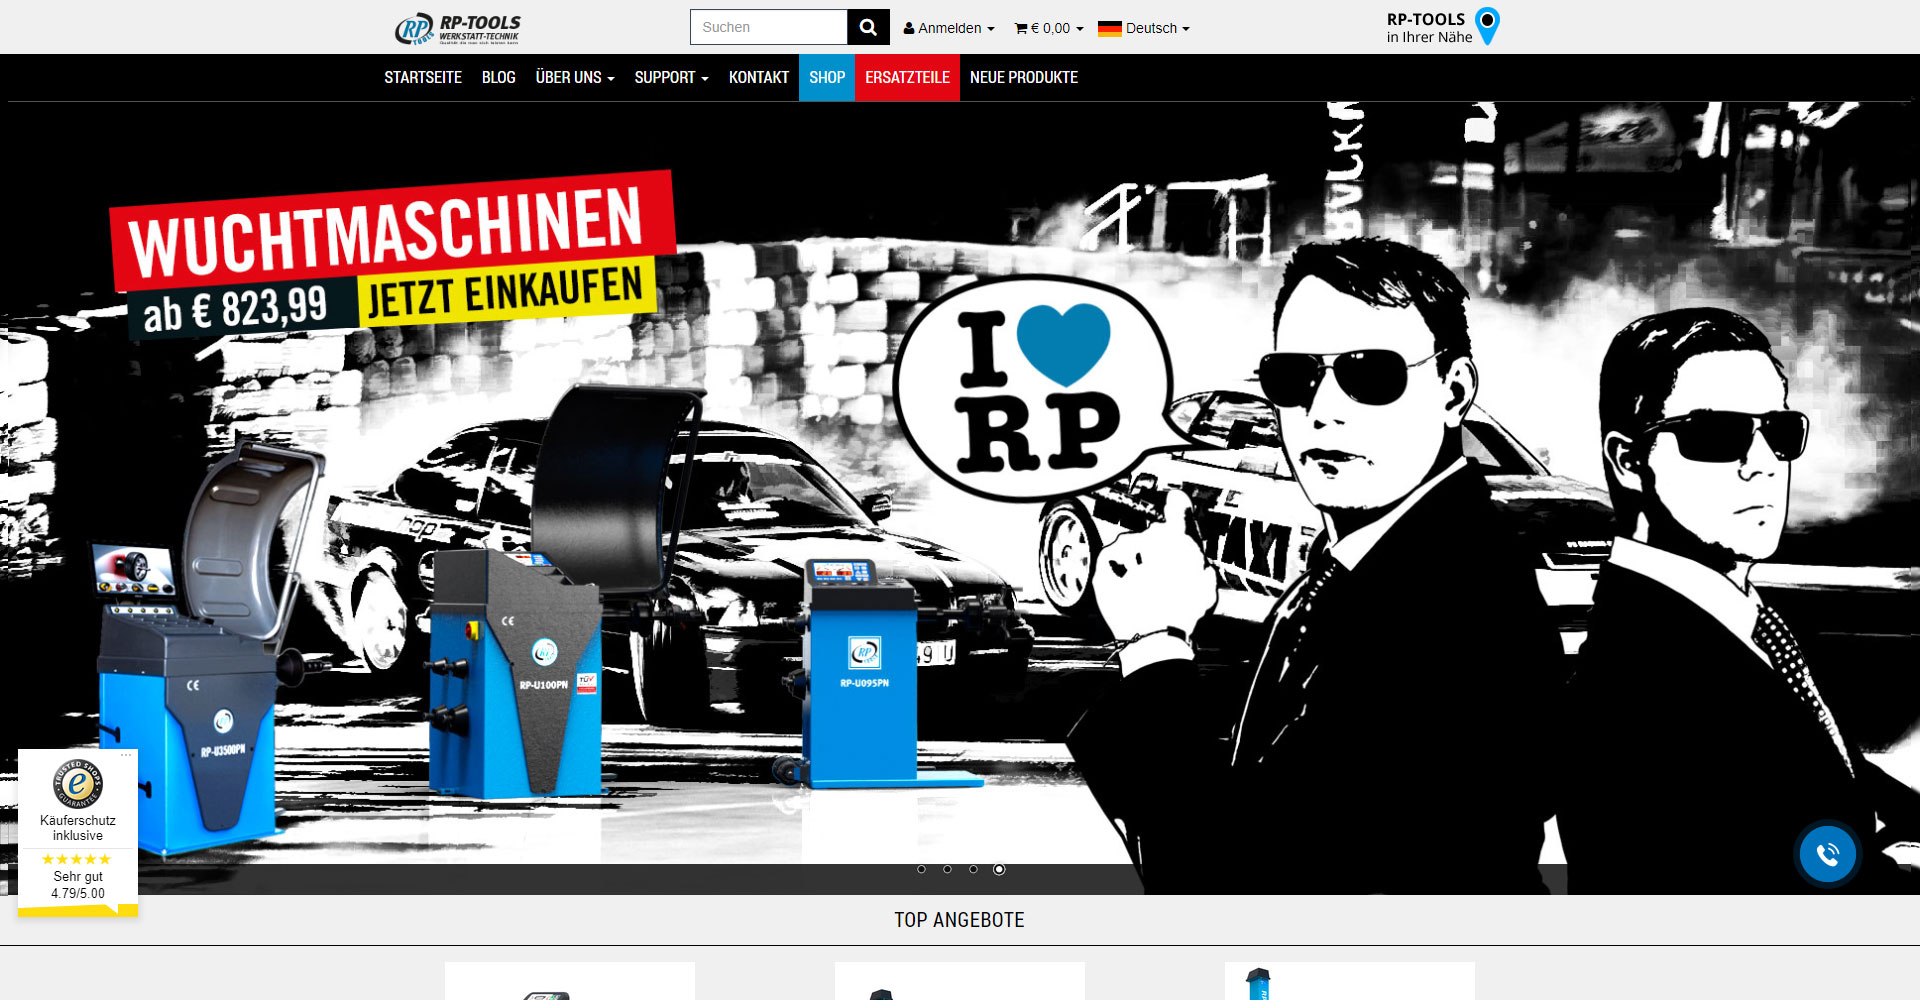Expand the SUPPORT menu
This screenshot has height=1000, width=1920.
coord(671,77)
